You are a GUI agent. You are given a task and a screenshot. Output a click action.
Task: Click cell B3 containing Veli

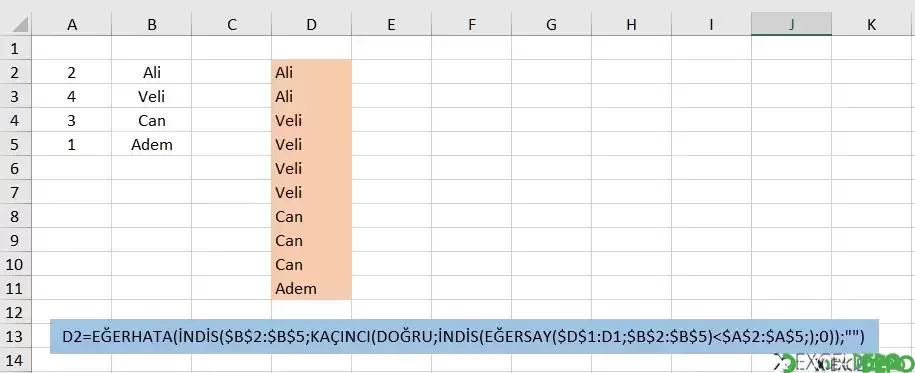tap(152, 96)
